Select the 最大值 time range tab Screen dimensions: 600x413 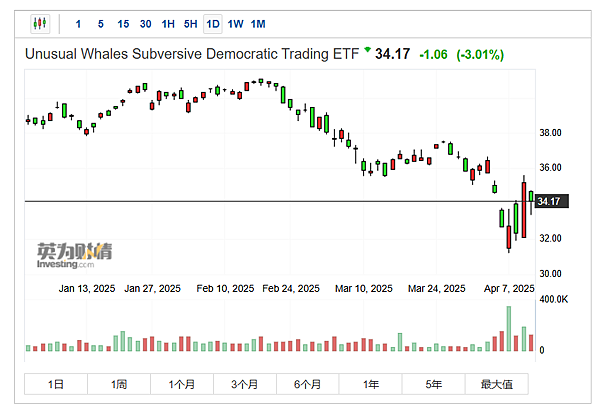[x=497, y=384]
